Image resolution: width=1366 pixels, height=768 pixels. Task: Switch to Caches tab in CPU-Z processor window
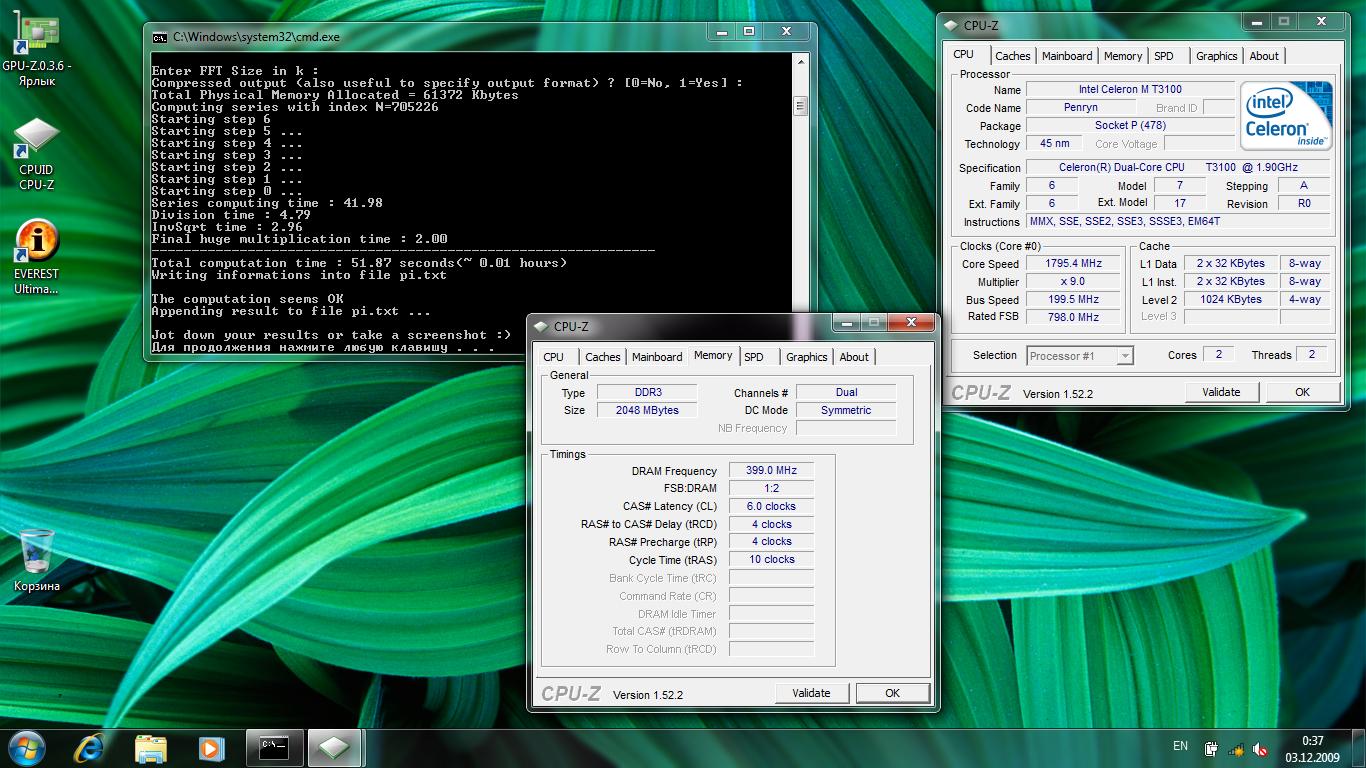[x=1012, y=56]
